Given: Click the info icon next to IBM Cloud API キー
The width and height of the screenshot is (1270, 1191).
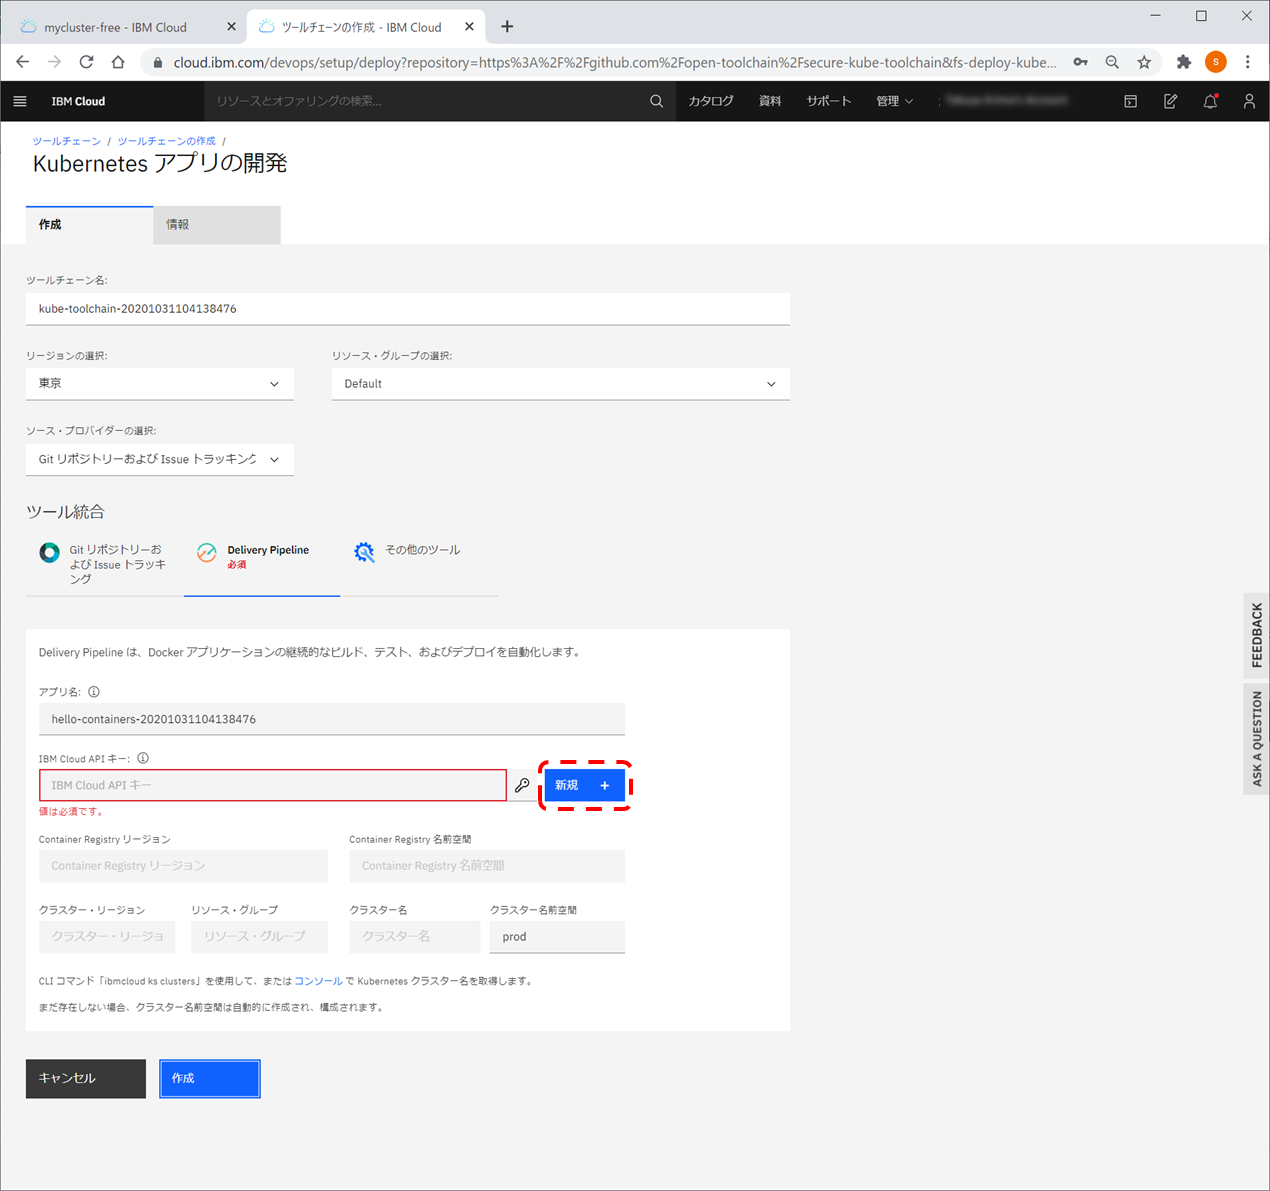Looking at the screenshot, I should tap(143, 758).
